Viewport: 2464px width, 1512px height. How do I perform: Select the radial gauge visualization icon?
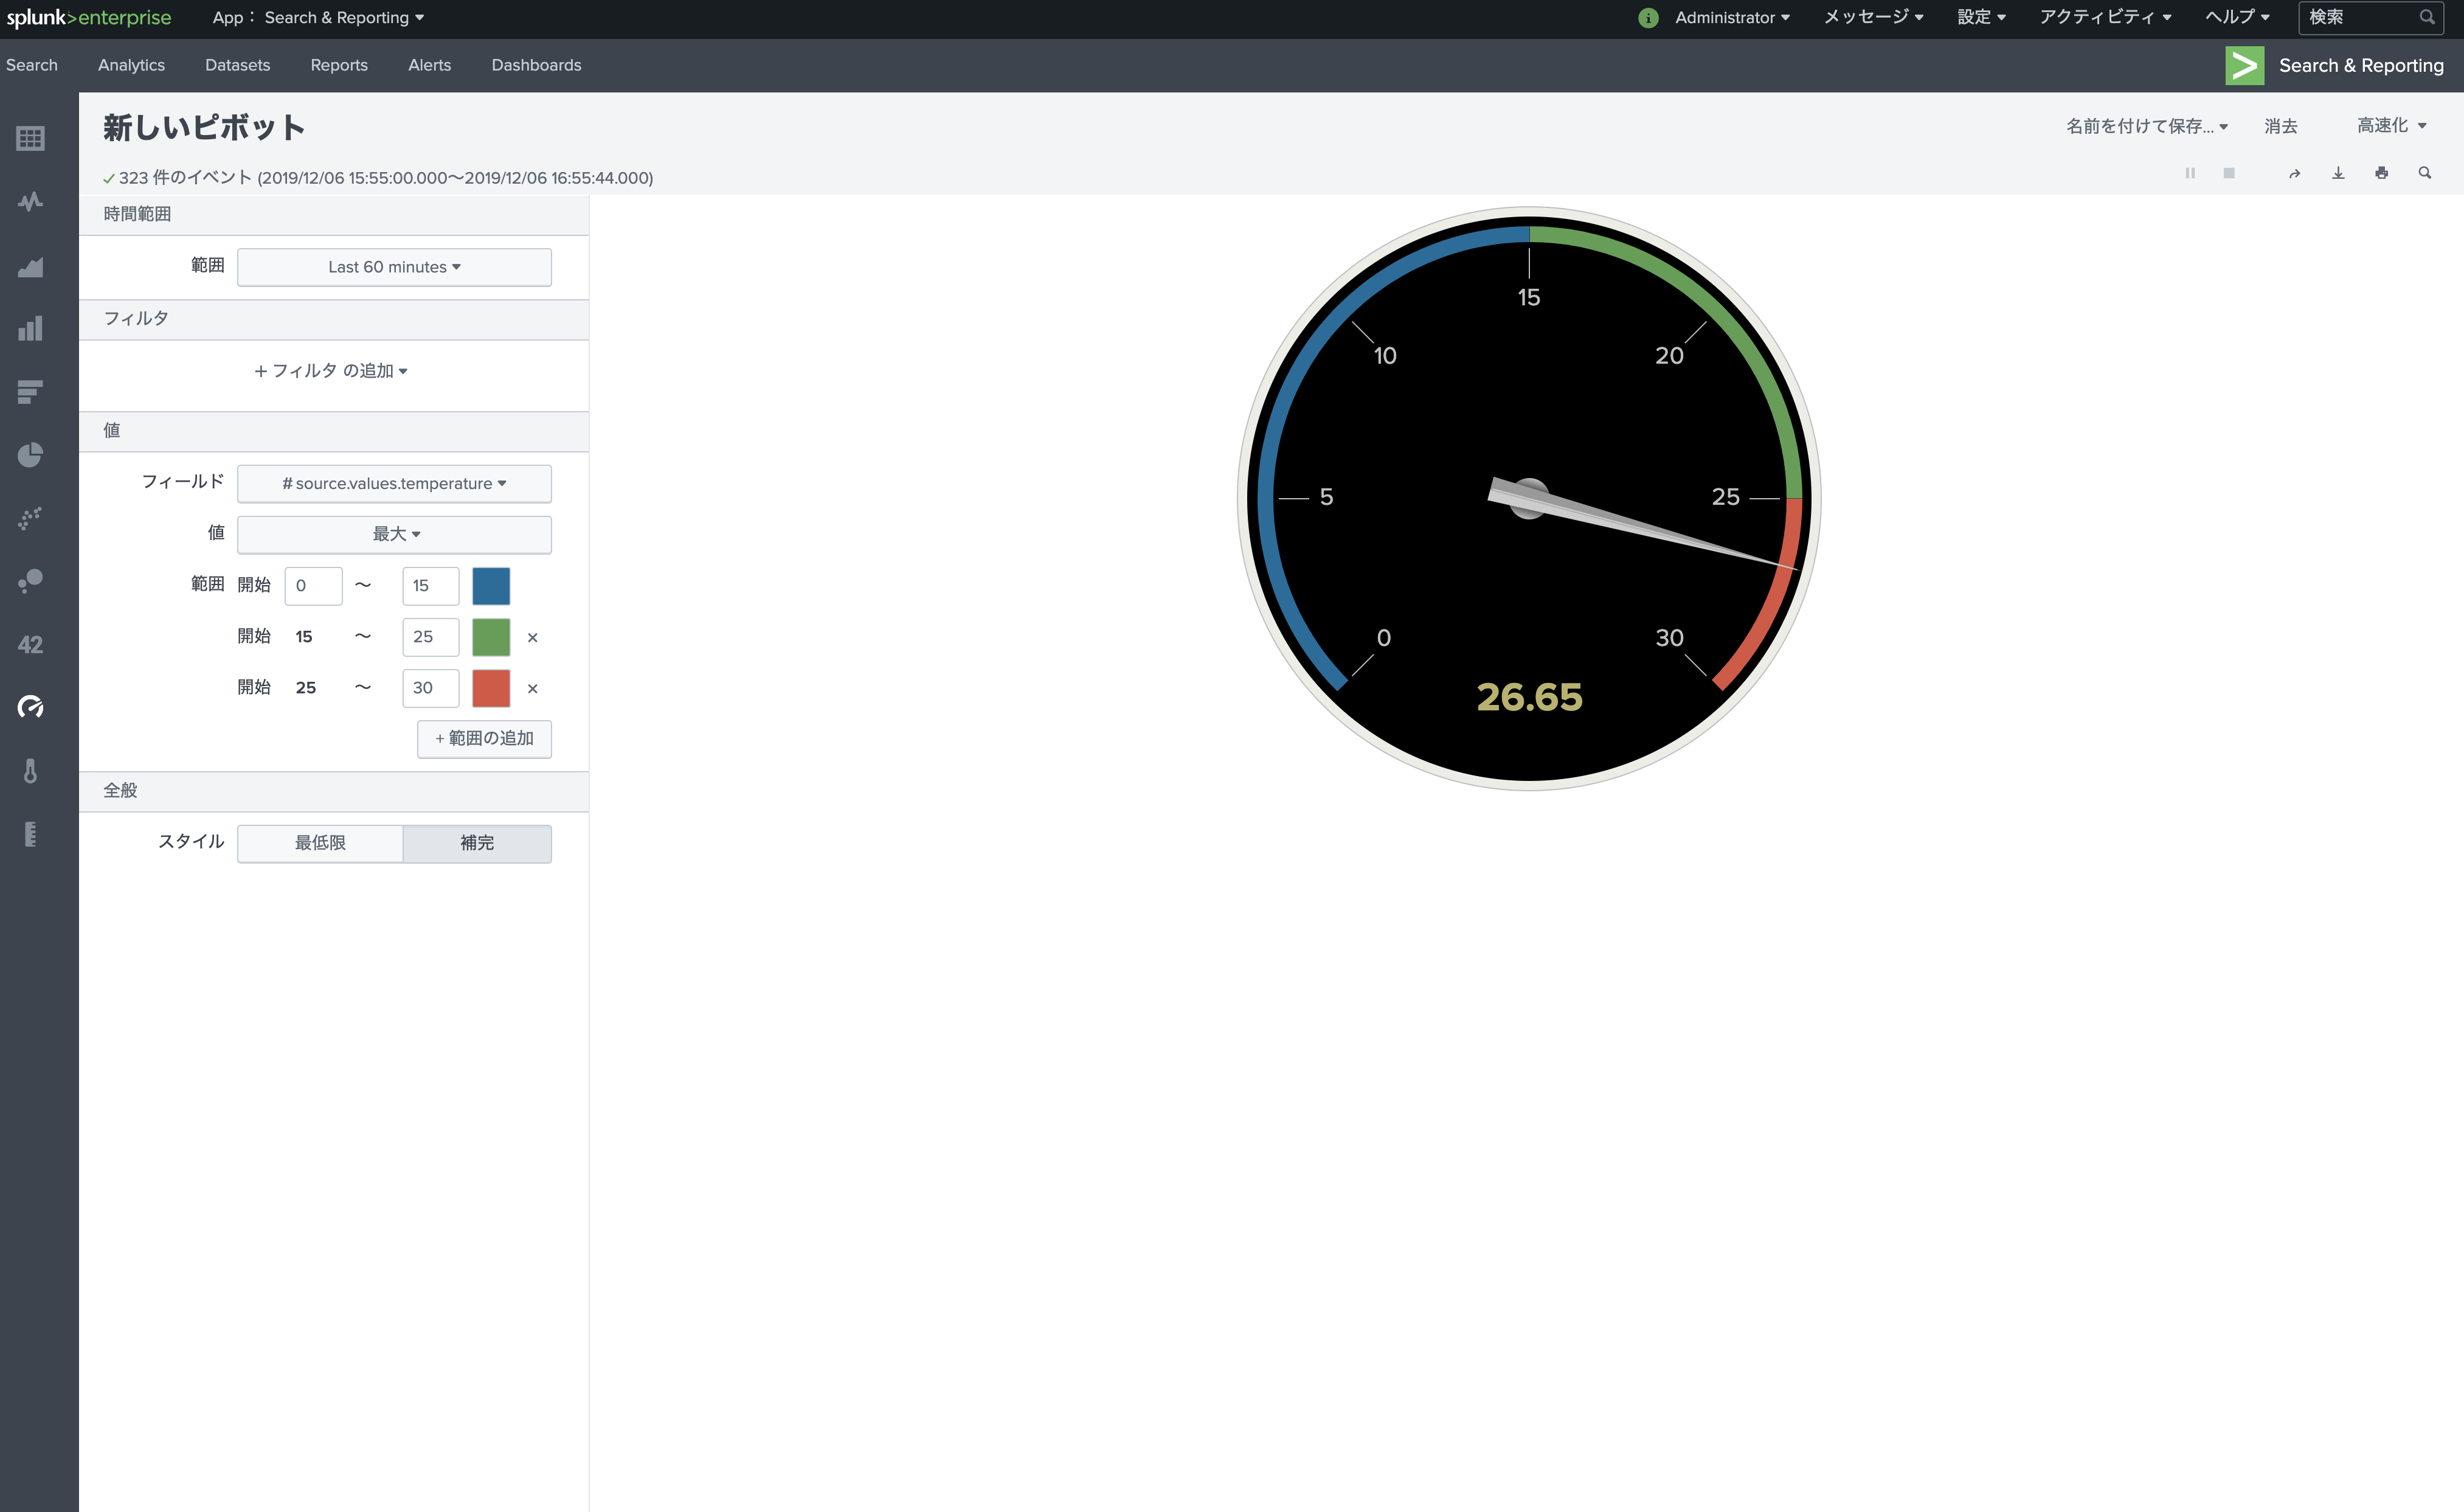coord(30,707)
